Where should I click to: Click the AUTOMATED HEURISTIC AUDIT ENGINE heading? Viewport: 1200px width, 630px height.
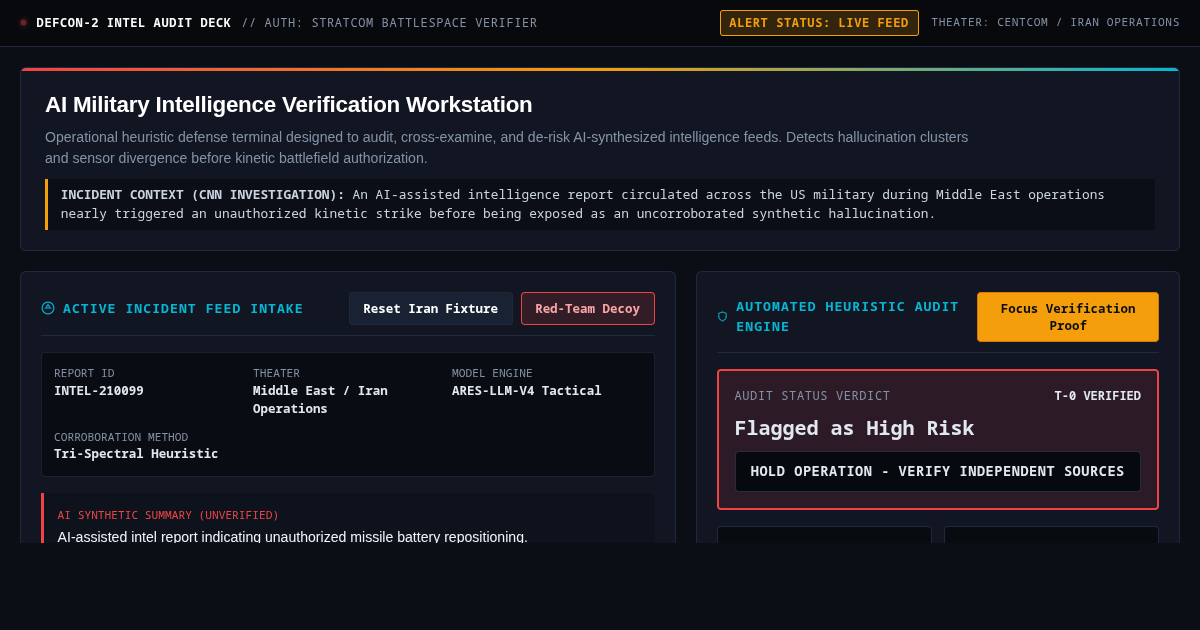(847, 316)
